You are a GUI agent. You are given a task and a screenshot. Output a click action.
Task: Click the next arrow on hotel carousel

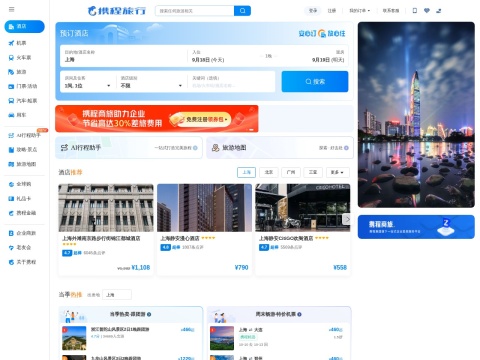(347, 219)
